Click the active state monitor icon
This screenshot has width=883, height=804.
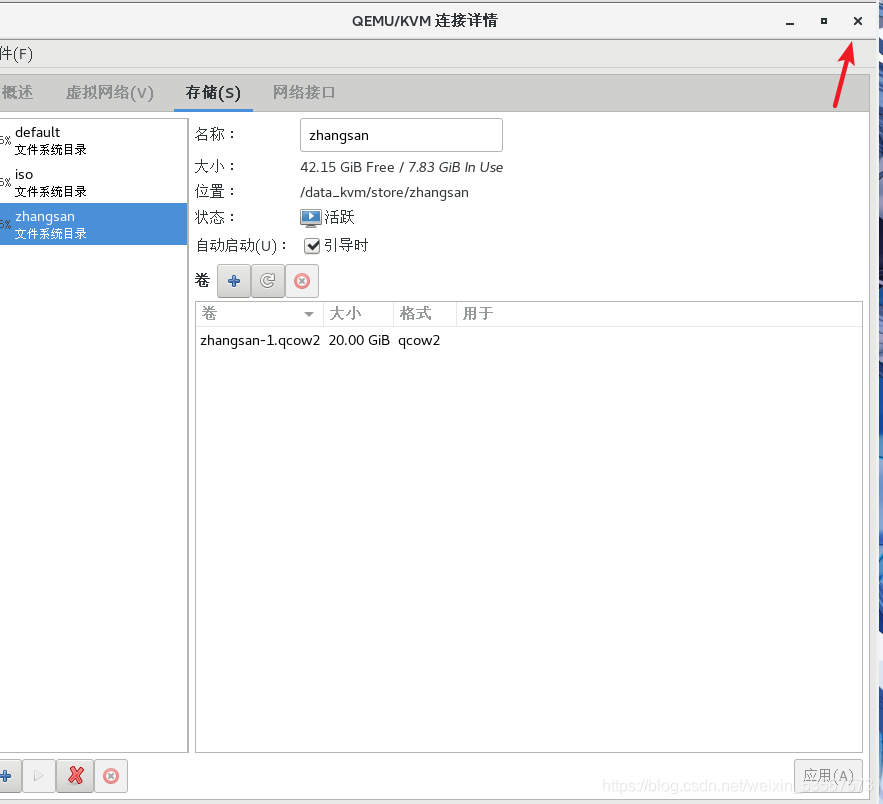coord(310,218)
